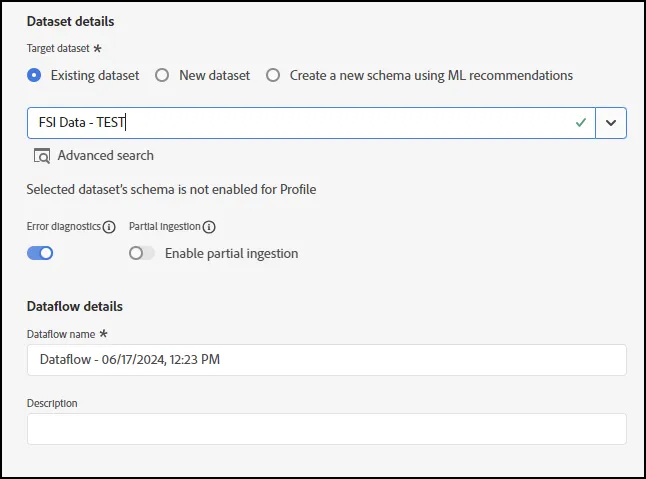Image resolution: width=646 pixels, height=479 pixels.
Task: Click the 'Dataset details' heading
Action: pyautogui.click(x=70, y=21)
